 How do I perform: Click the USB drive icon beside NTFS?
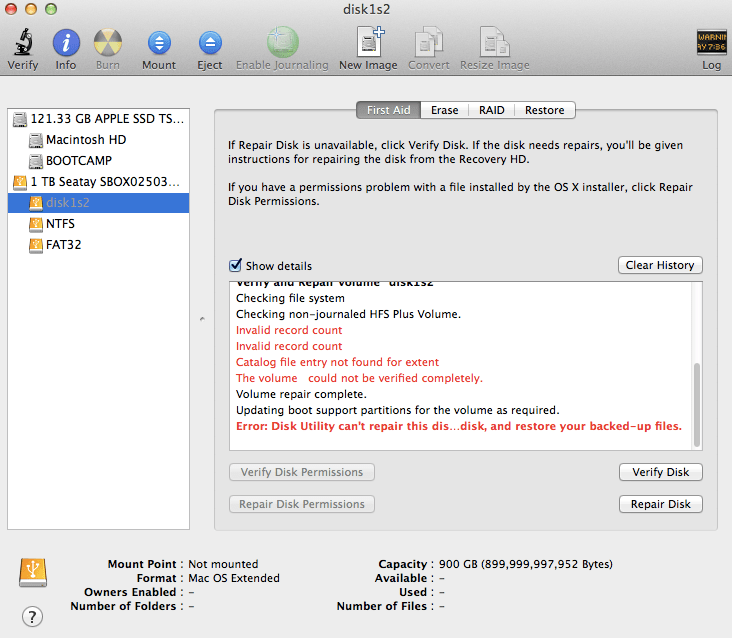[x=36, y=224]
